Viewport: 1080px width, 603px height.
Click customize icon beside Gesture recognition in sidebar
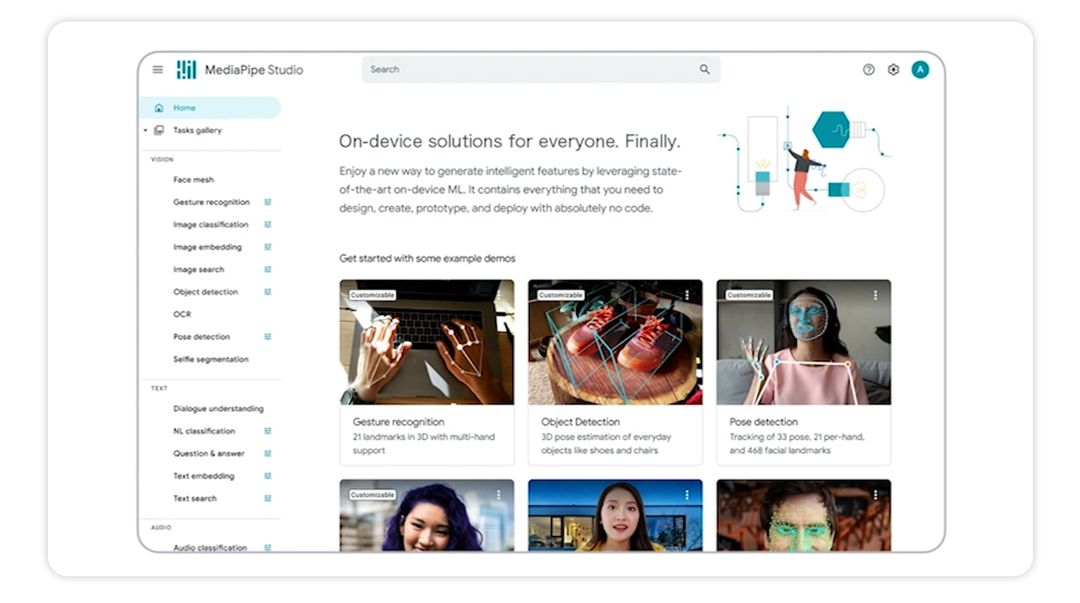[x=267, y=202]
